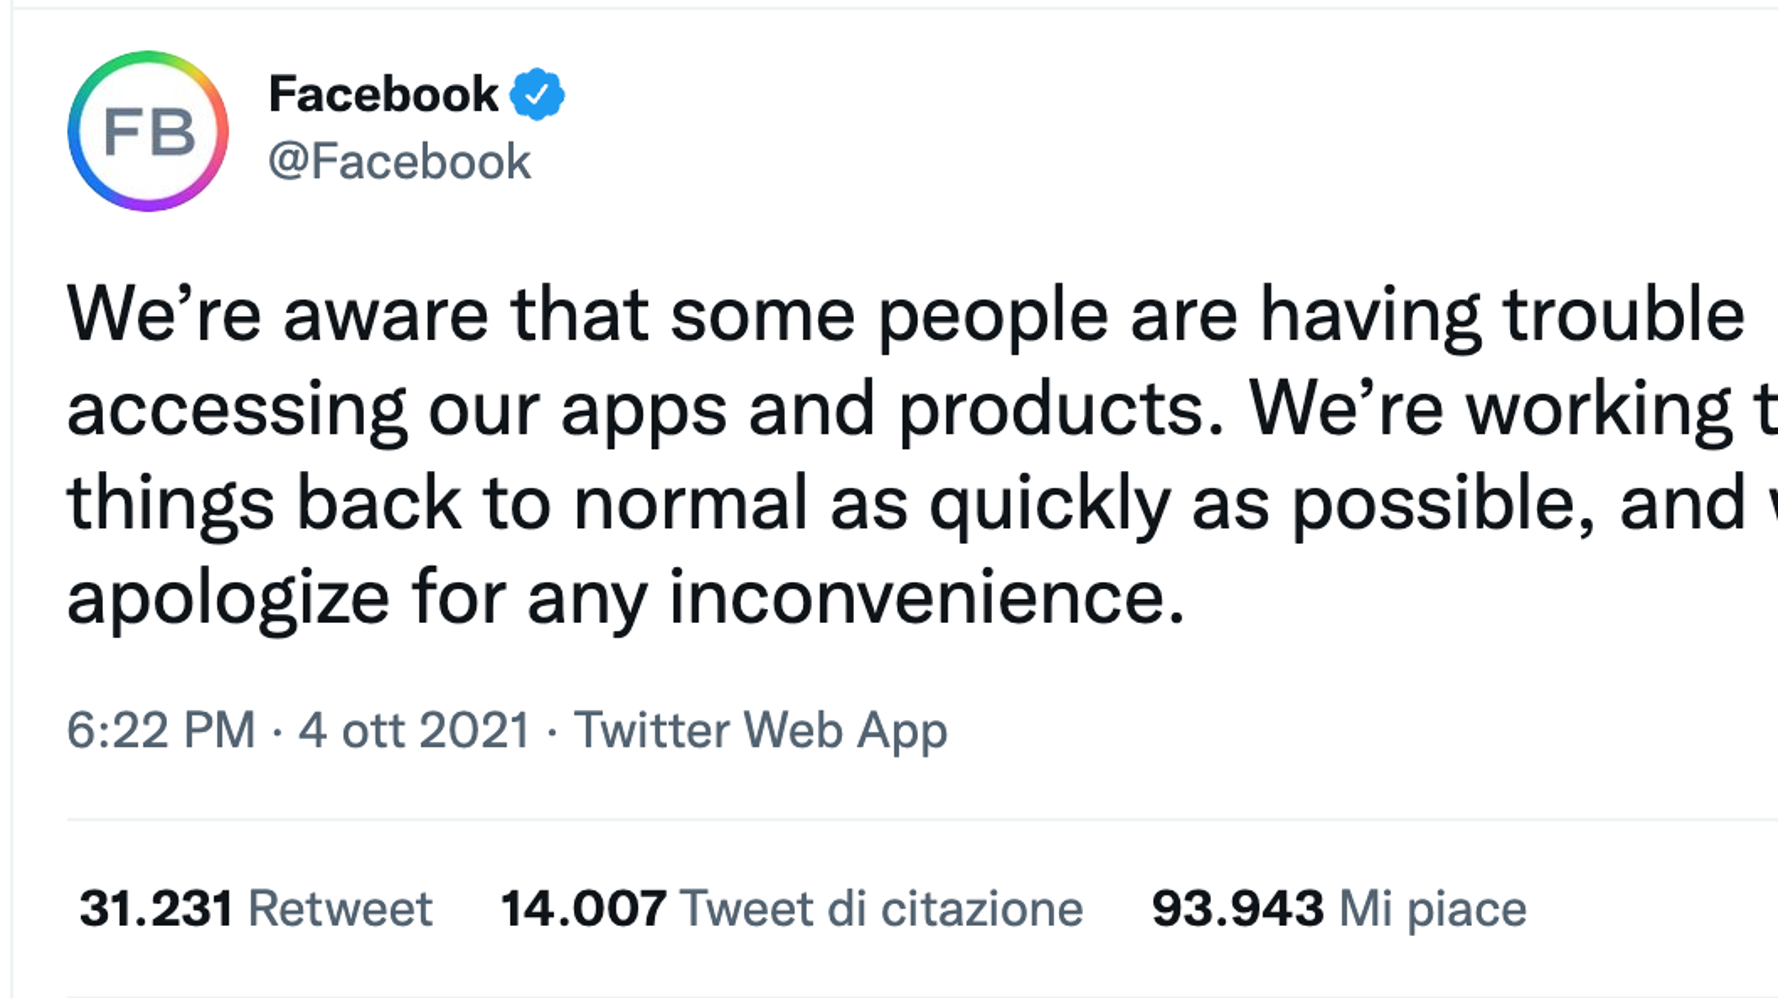Open the Tweet di citazione label

(x=881, y=909)
